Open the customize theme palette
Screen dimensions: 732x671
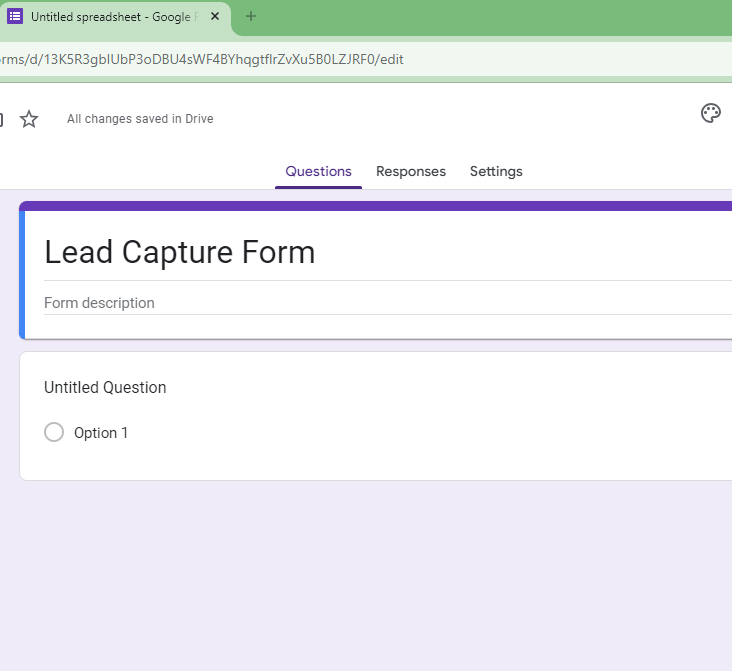(711, 113)
